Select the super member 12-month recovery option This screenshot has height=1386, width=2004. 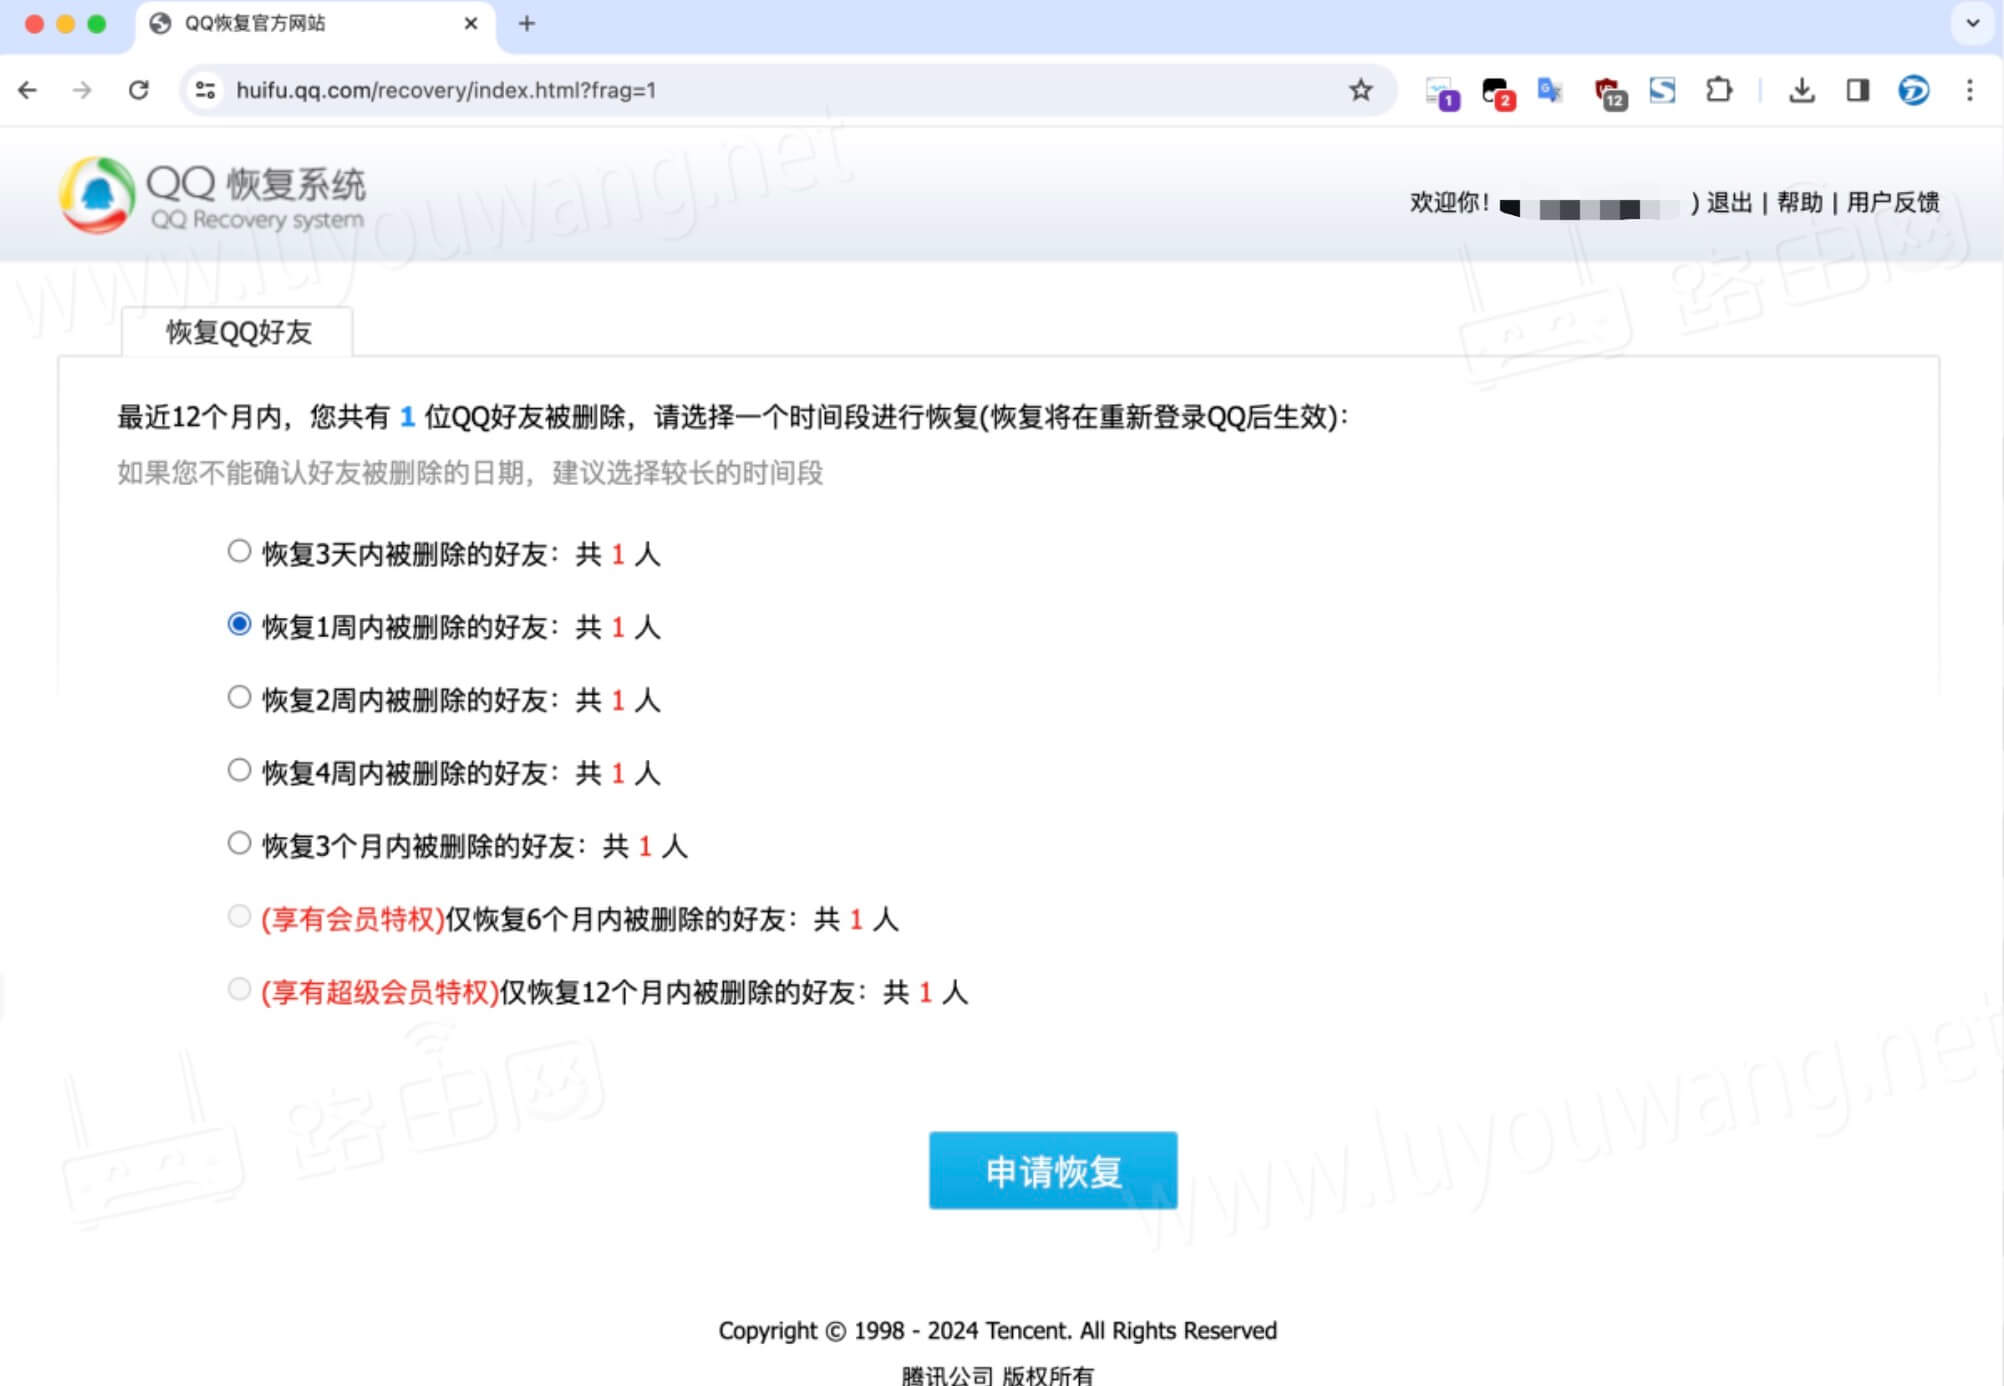pyautogui.click(x=239, y=989)
